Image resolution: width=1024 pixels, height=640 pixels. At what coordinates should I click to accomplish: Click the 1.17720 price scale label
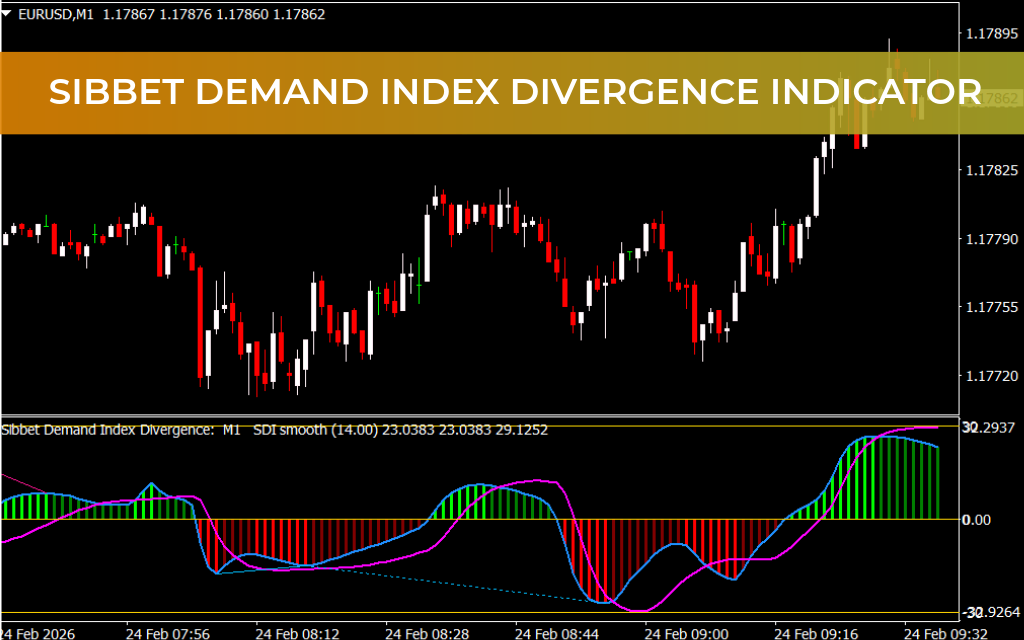coord(993,377)
